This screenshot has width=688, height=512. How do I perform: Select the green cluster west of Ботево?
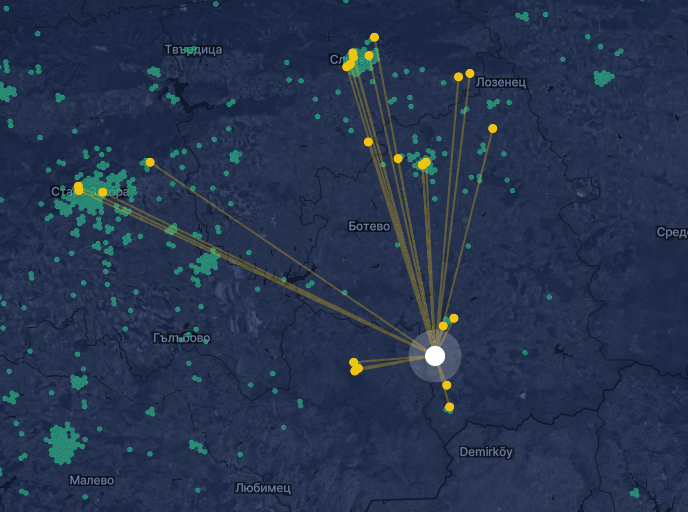pyautogui.click(x=204, y=264)
